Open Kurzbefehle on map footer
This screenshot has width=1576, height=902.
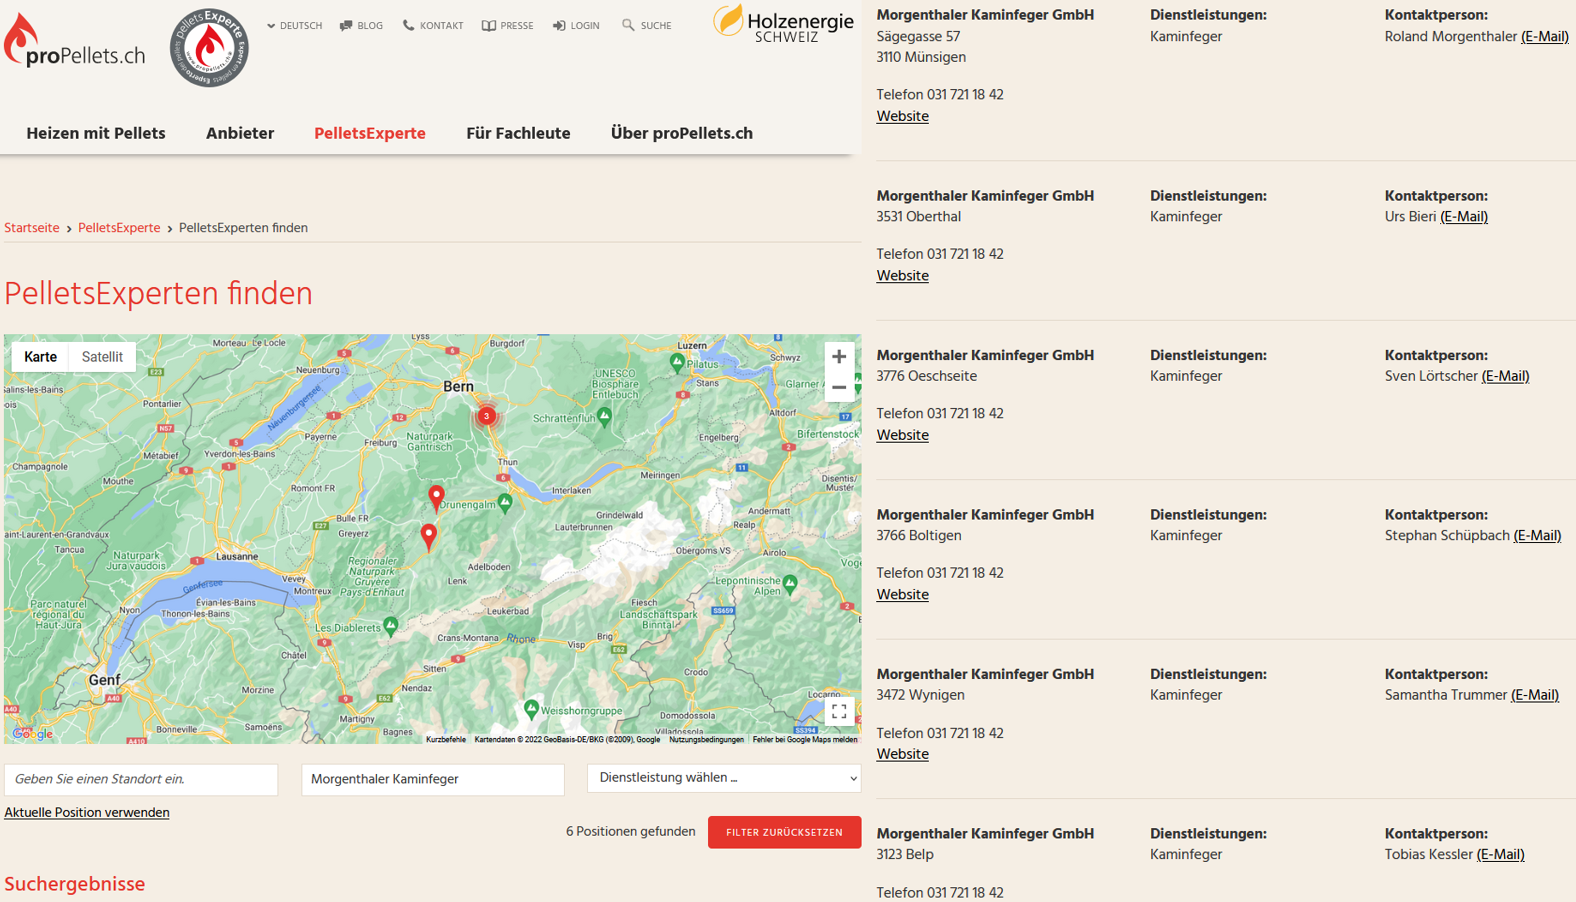pyautogui.click(x=446, y=740)
